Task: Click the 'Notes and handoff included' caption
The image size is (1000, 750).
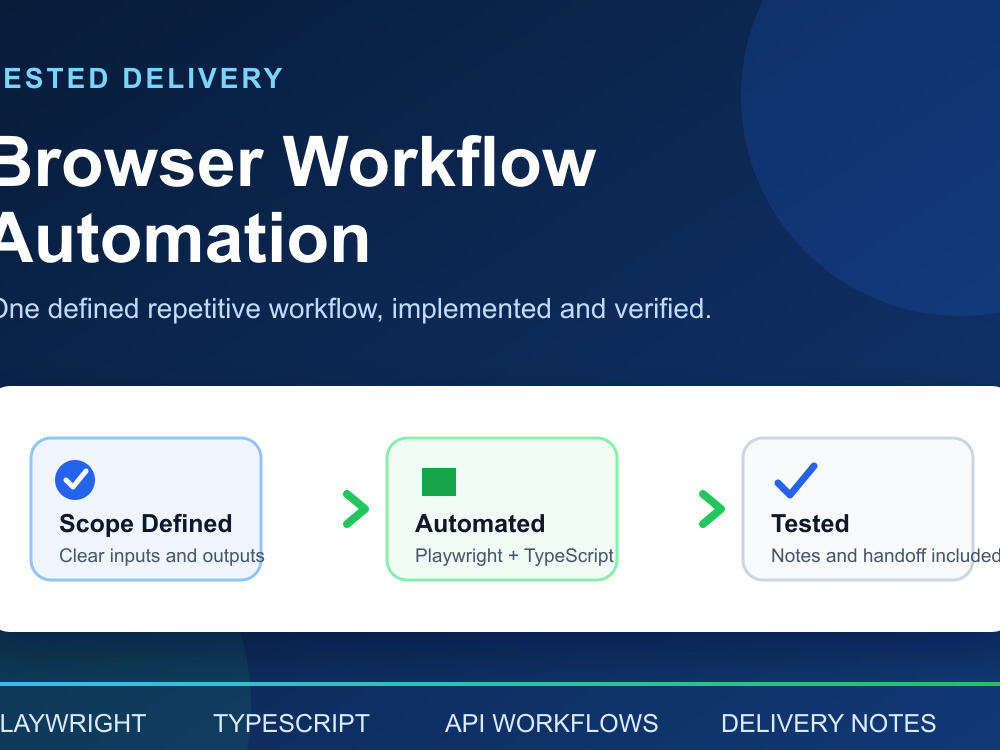Action: 885,555
